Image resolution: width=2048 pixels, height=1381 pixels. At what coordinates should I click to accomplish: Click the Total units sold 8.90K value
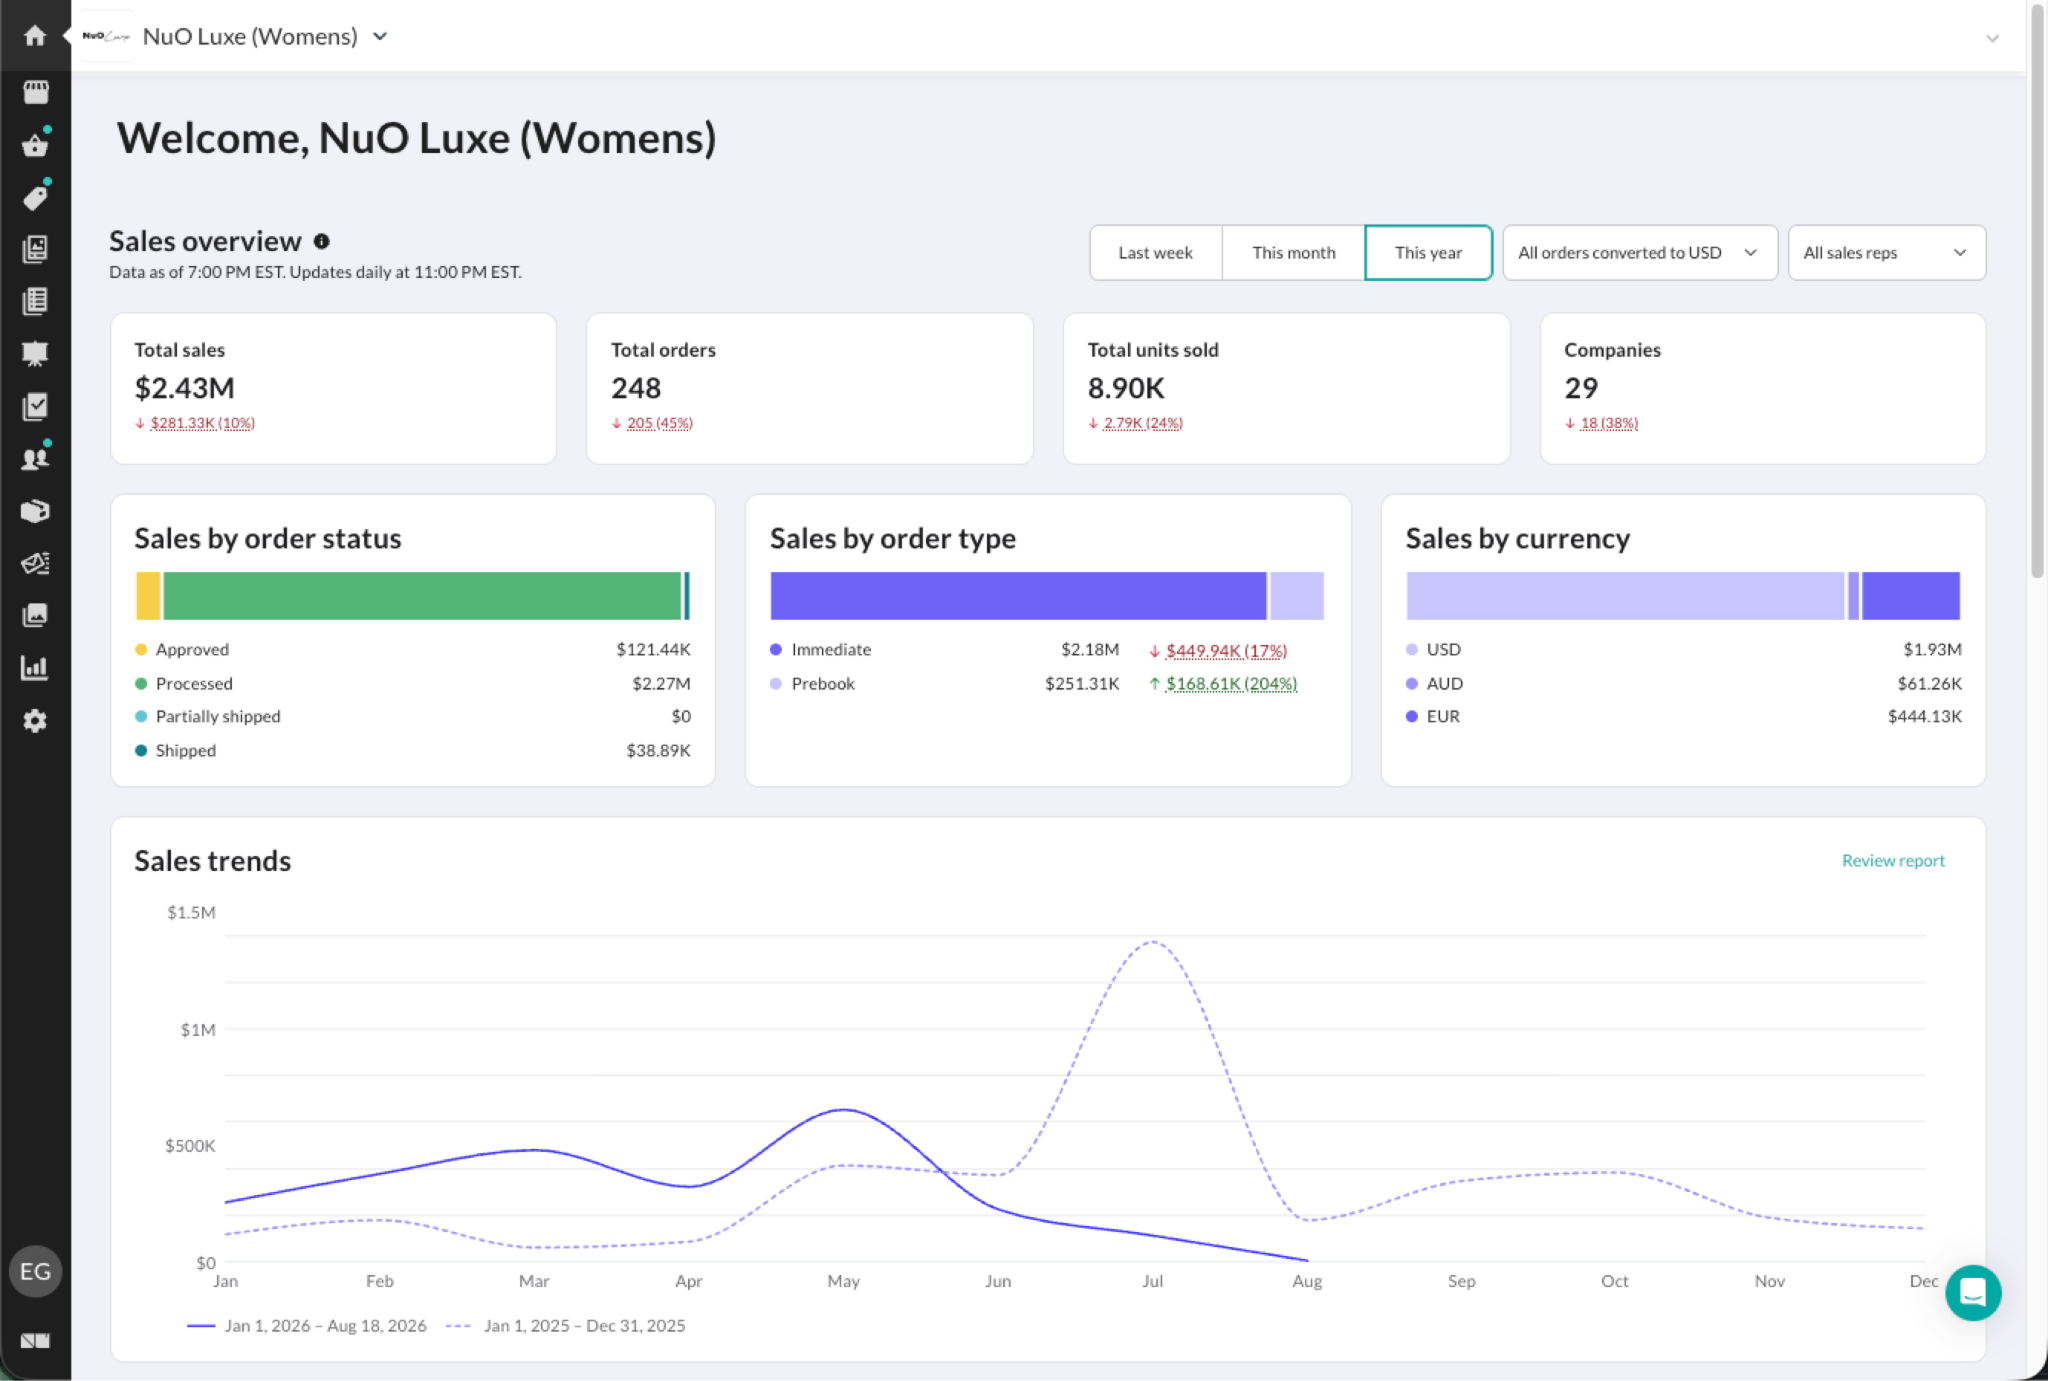1126,388
